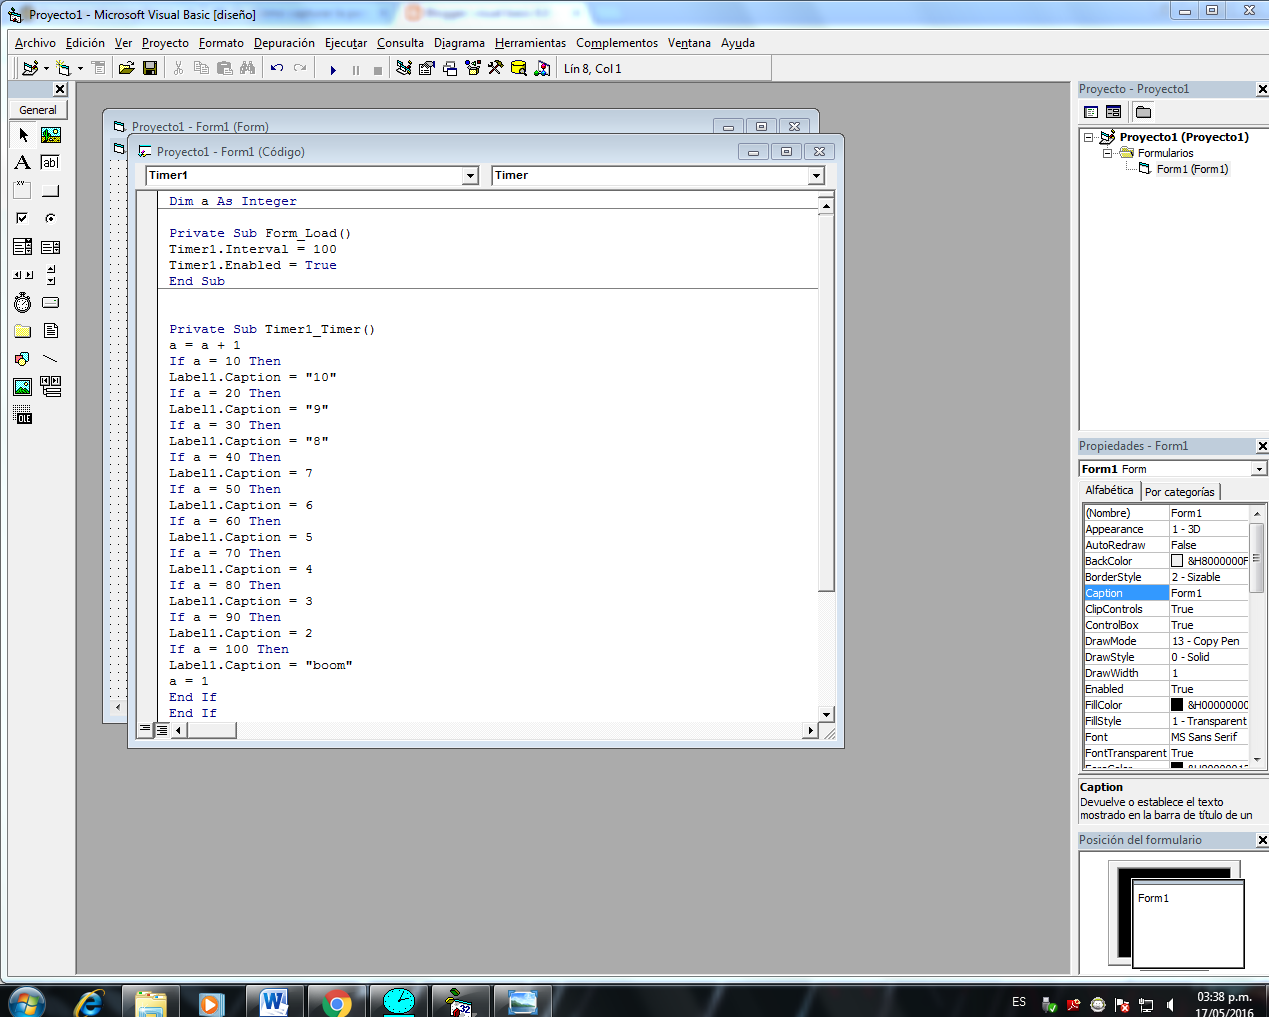
Task: Select the OLE container tool
Action: tap(22, 414)
